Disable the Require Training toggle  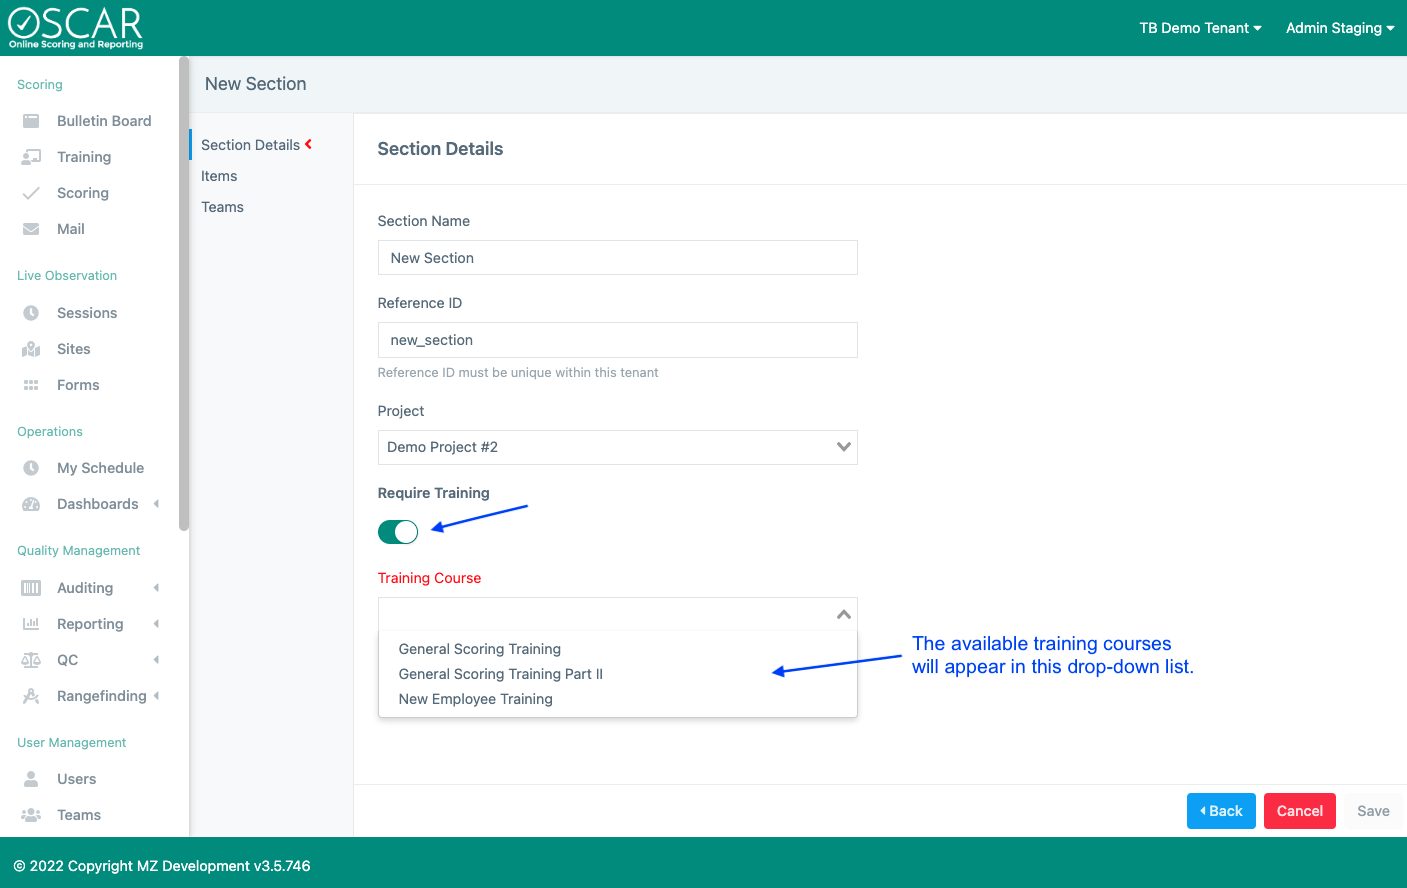pos(398,532)
